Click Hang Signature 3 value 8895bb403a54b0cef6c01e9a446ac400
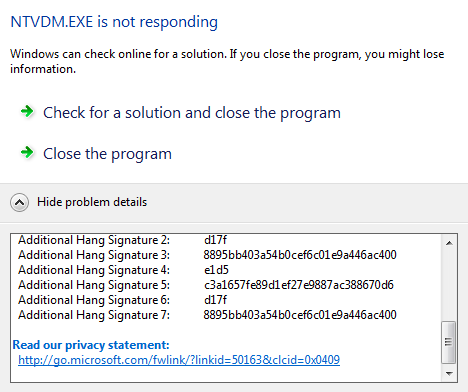468x392 pixels. (x=300, y=255)
